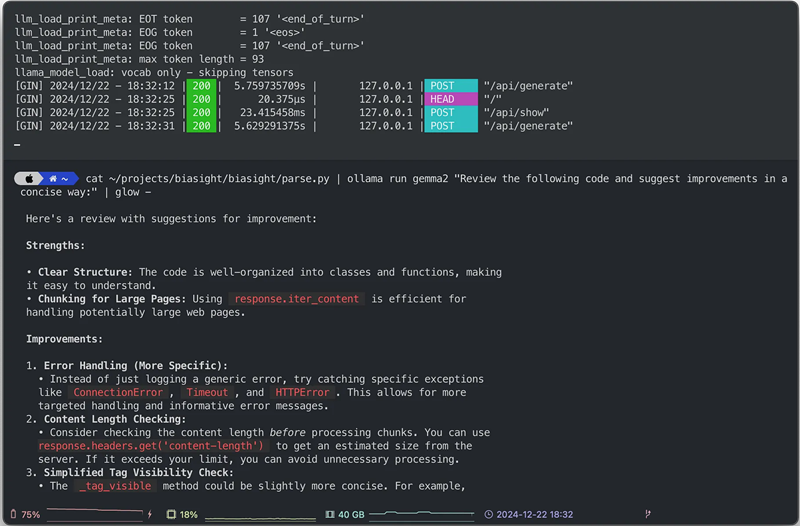This screenshot has width=800, height=526.
Task: Click the 5.759735709s latency value
Action: (269, 86)
